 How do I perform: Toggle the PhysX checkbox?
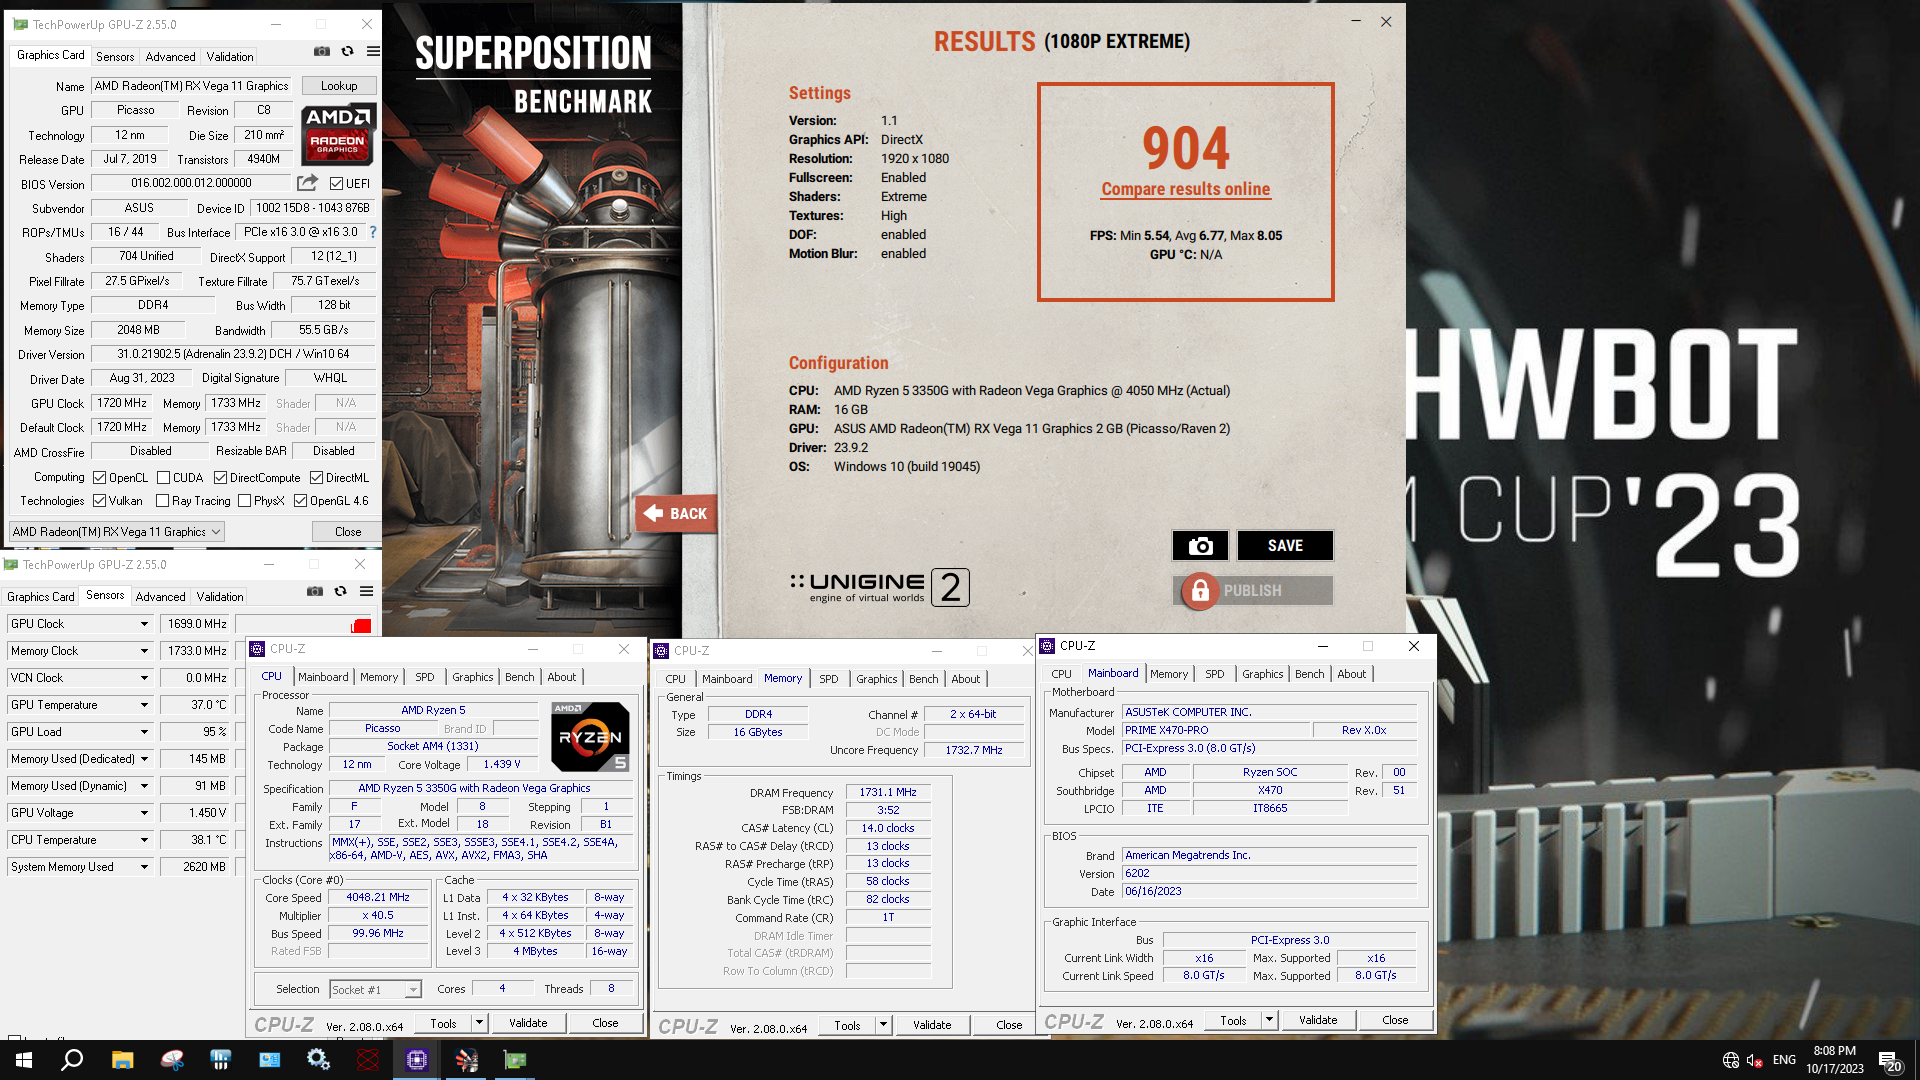coord(245,501)
